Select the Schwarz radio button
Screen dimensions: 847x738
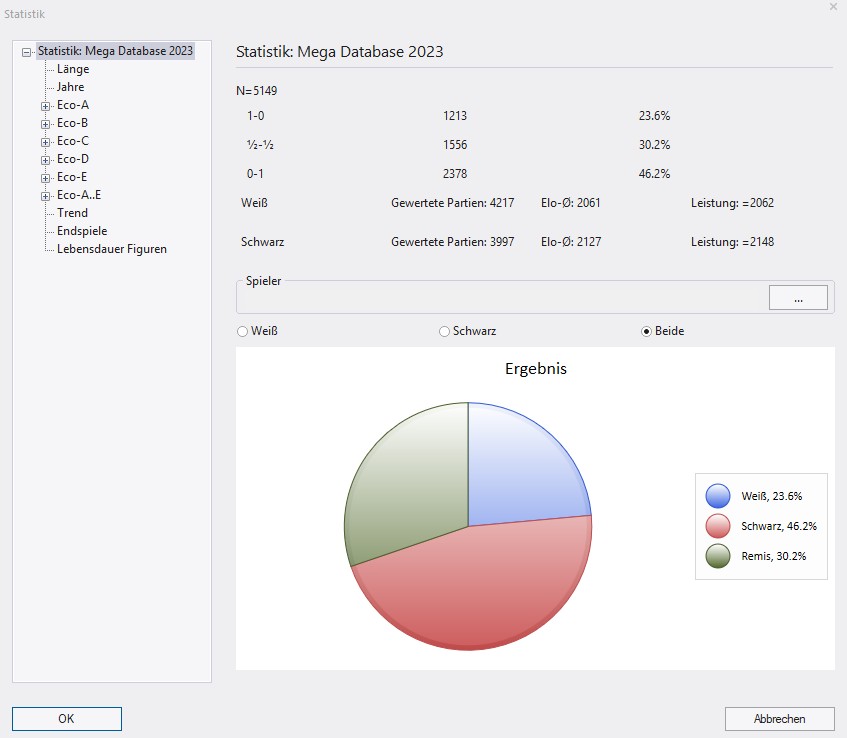(444, 331)
